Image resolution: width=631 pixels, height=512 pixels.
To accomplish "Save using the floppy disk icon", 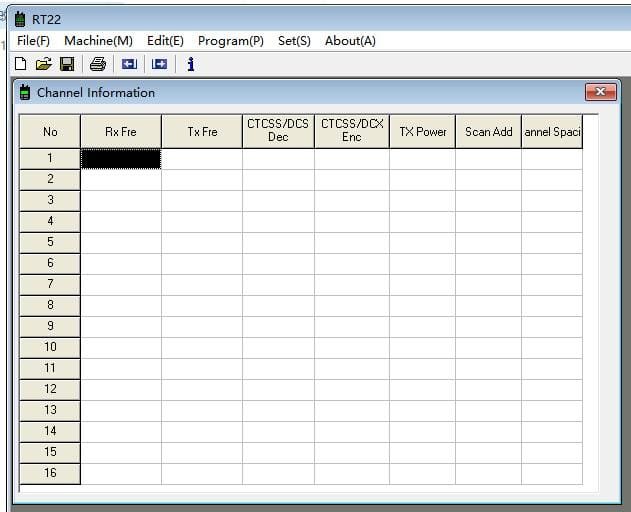I will tap(67, 64).
